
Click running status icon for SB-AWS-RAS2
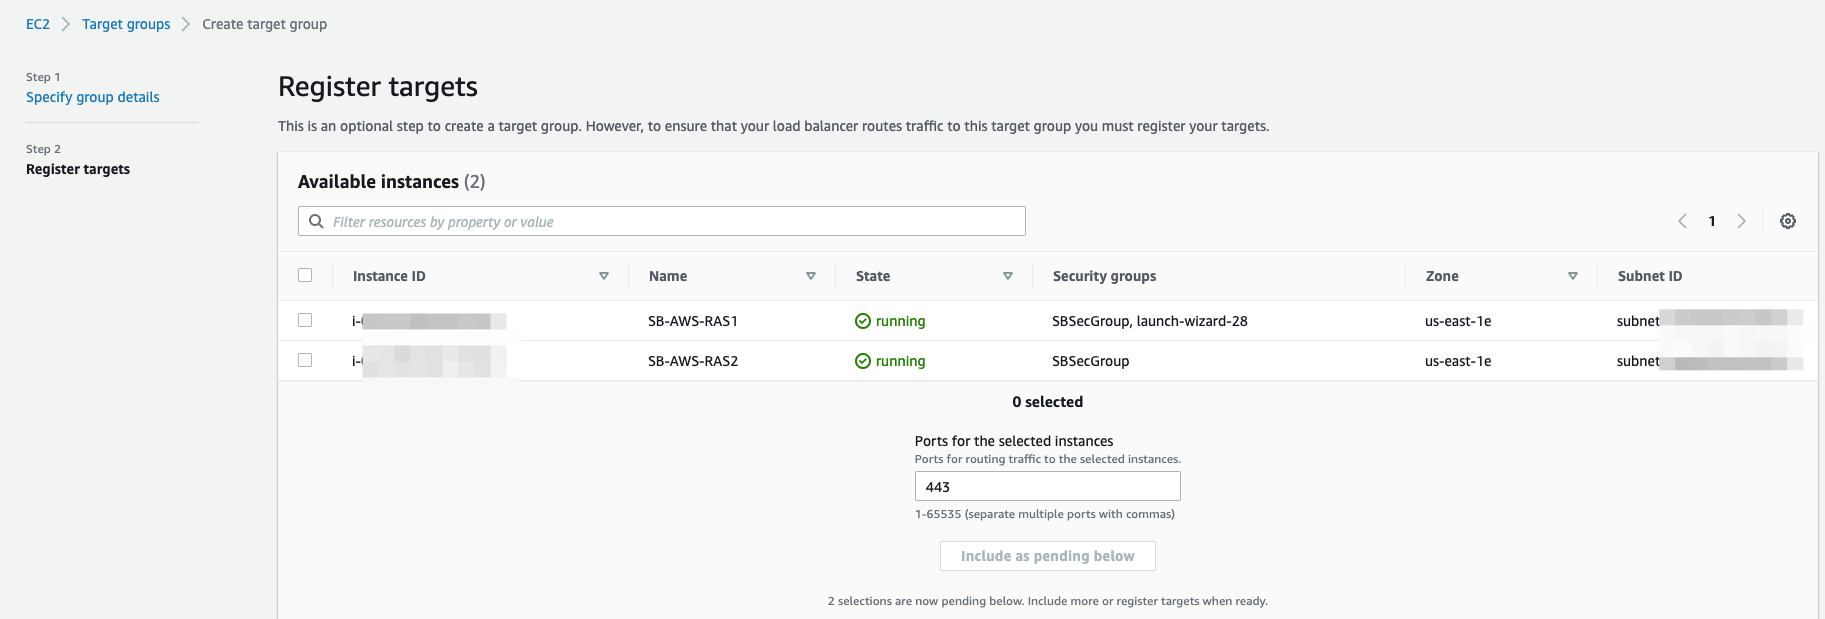[863, 361]
